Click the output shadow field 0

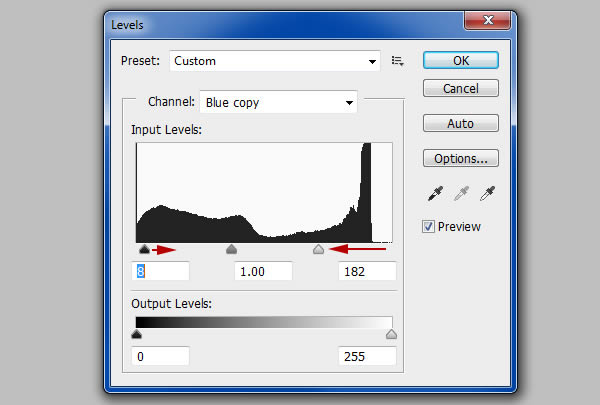[160, 356]
